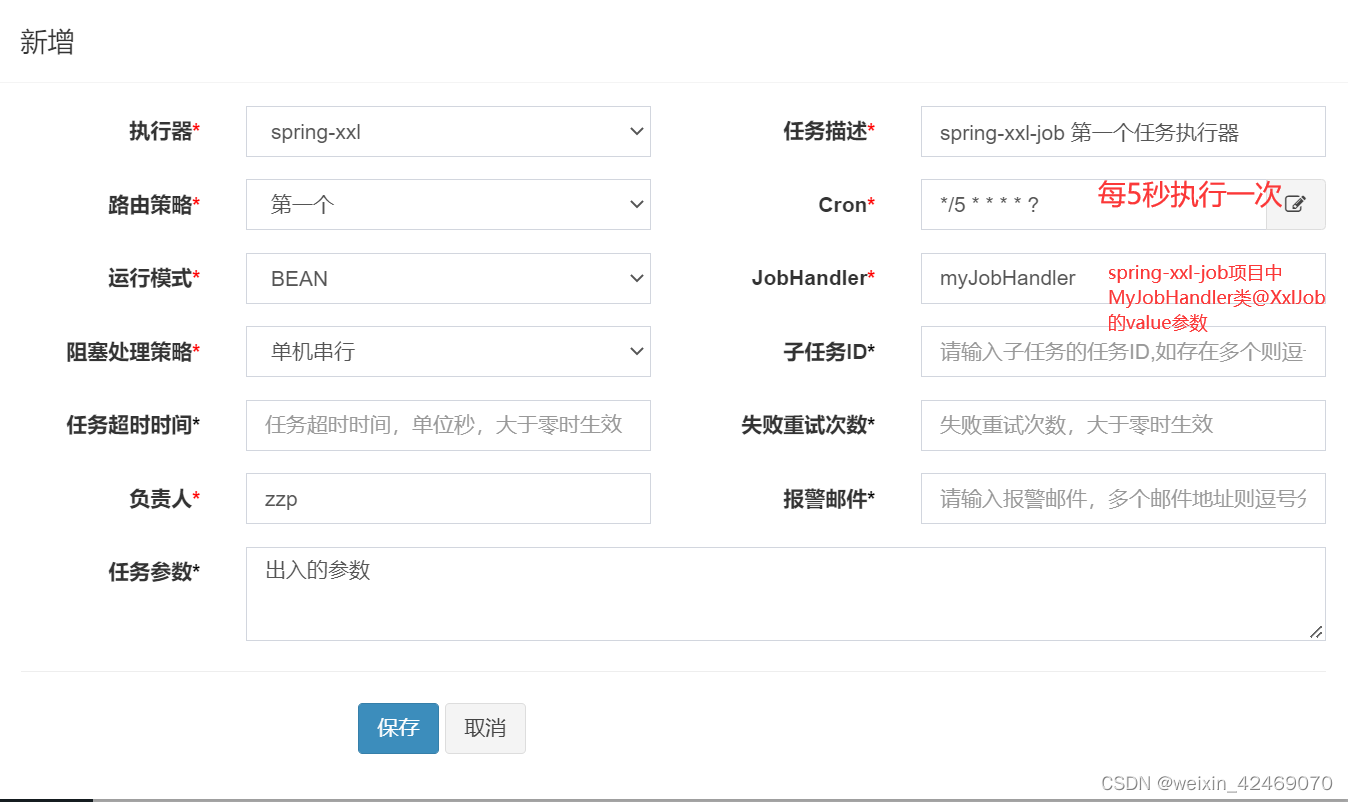Image resolution: width=1348 pixels, height=802 pixels.
Task: Click the 任务超时时间 field label
Action: [x=133, y=425]
